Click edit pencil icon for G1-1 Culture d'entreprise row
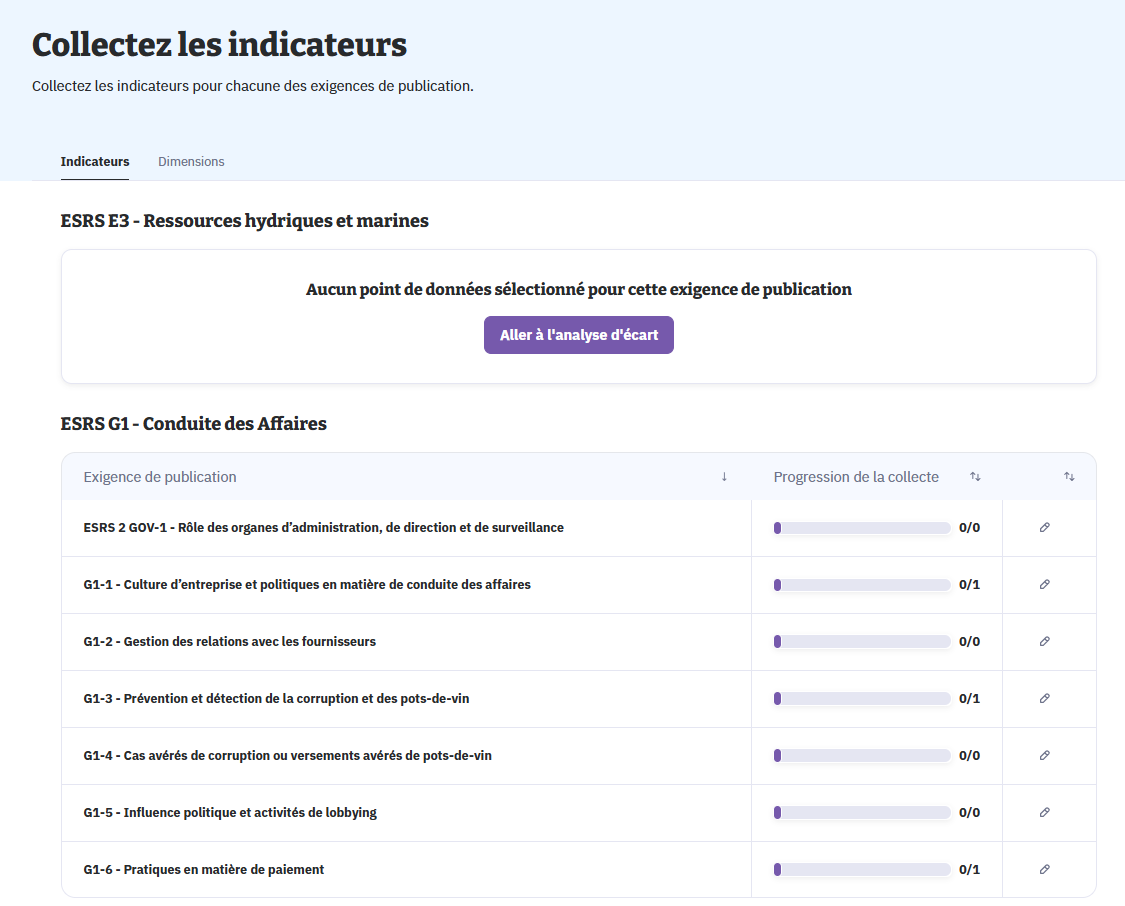 tap(1044, 584)
